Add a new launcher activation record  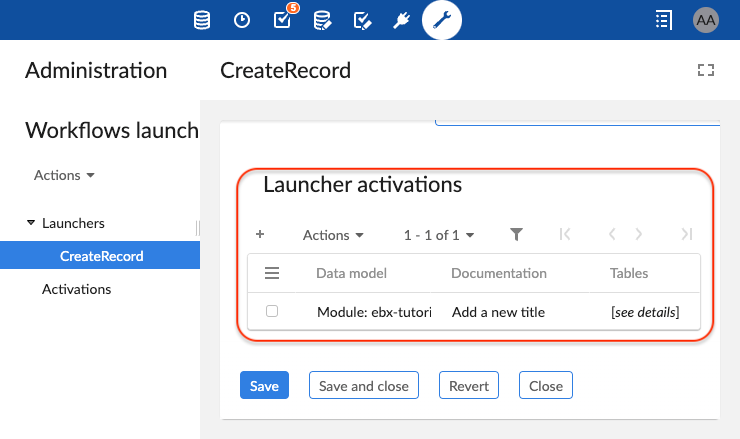(260, 235)
